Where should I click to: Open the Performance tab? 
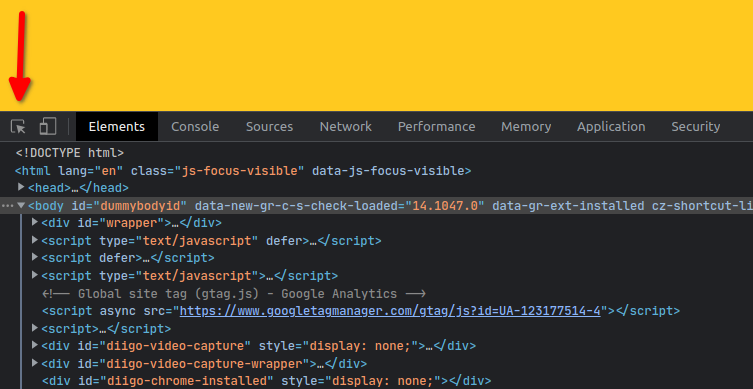(x=437, y=127)
